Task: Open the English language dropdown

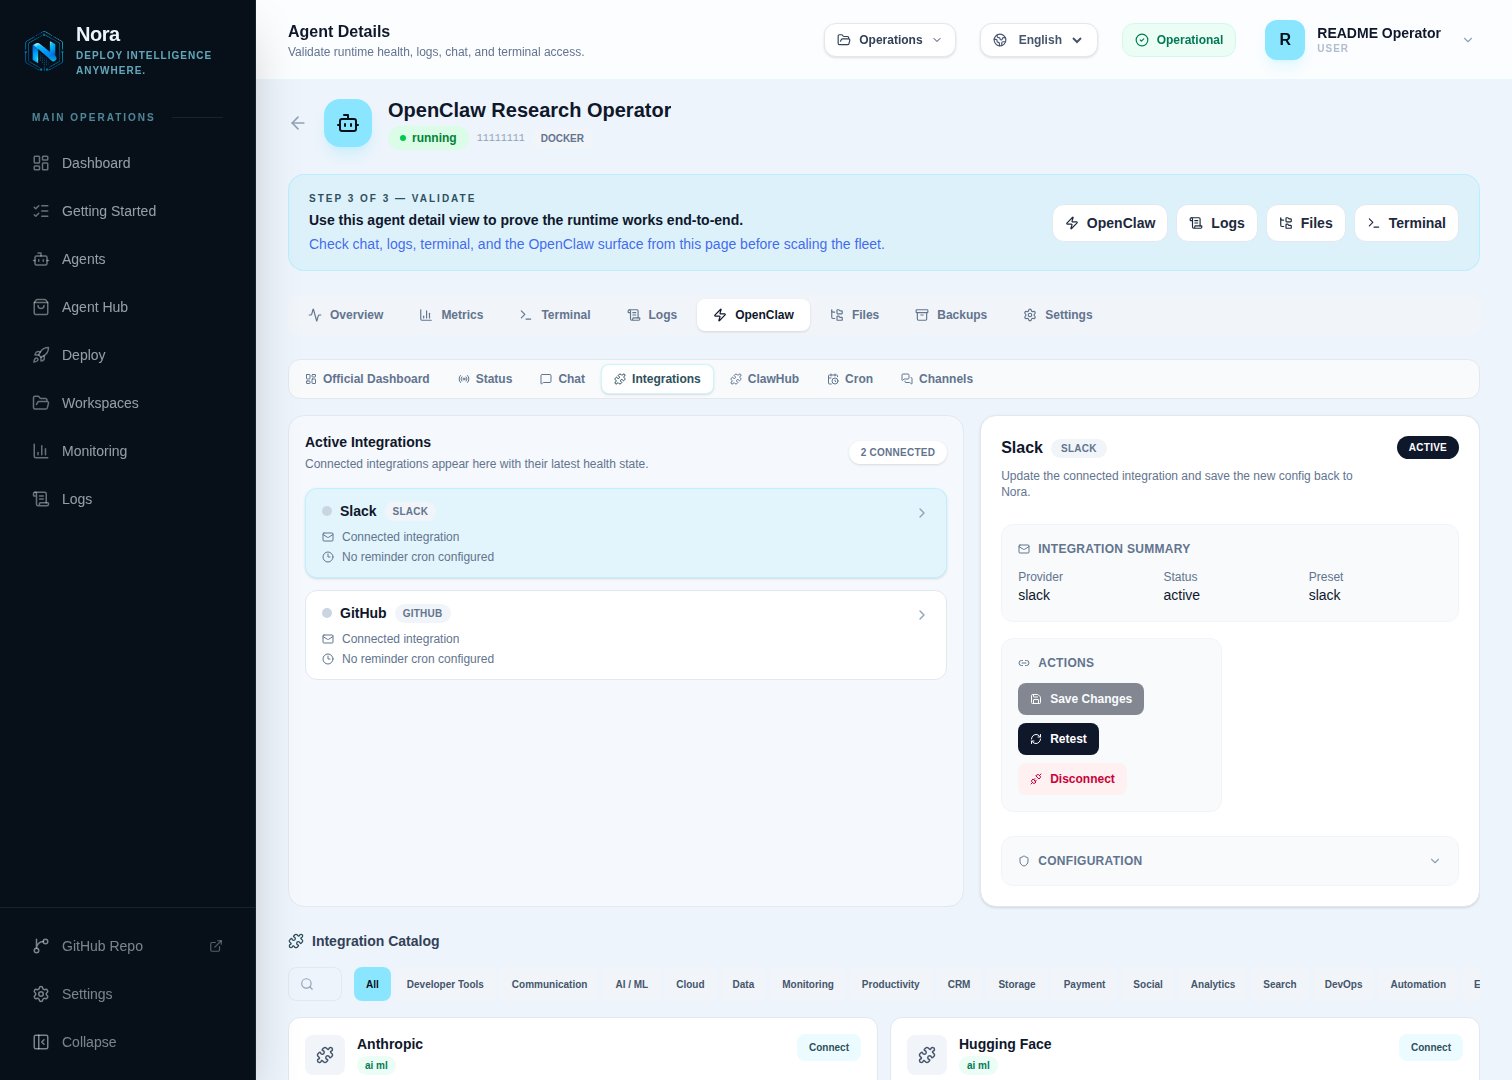Action: [1039, 40]
